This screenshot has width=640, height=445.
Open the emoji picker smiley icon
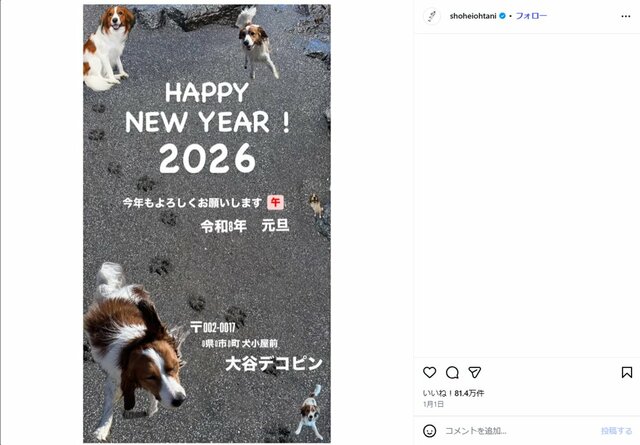(429, 431)
